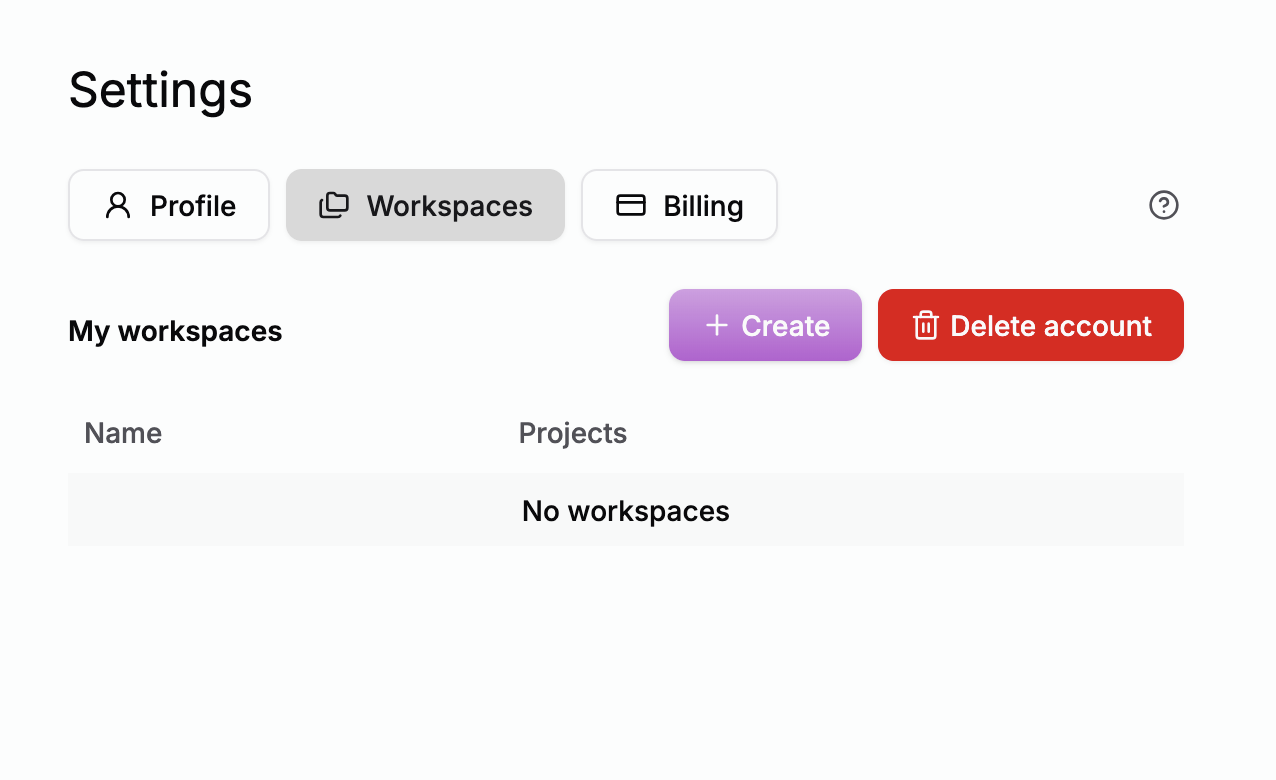Create a new workspace
This screenshot has width=1276, height=780.
click(765, 325)
